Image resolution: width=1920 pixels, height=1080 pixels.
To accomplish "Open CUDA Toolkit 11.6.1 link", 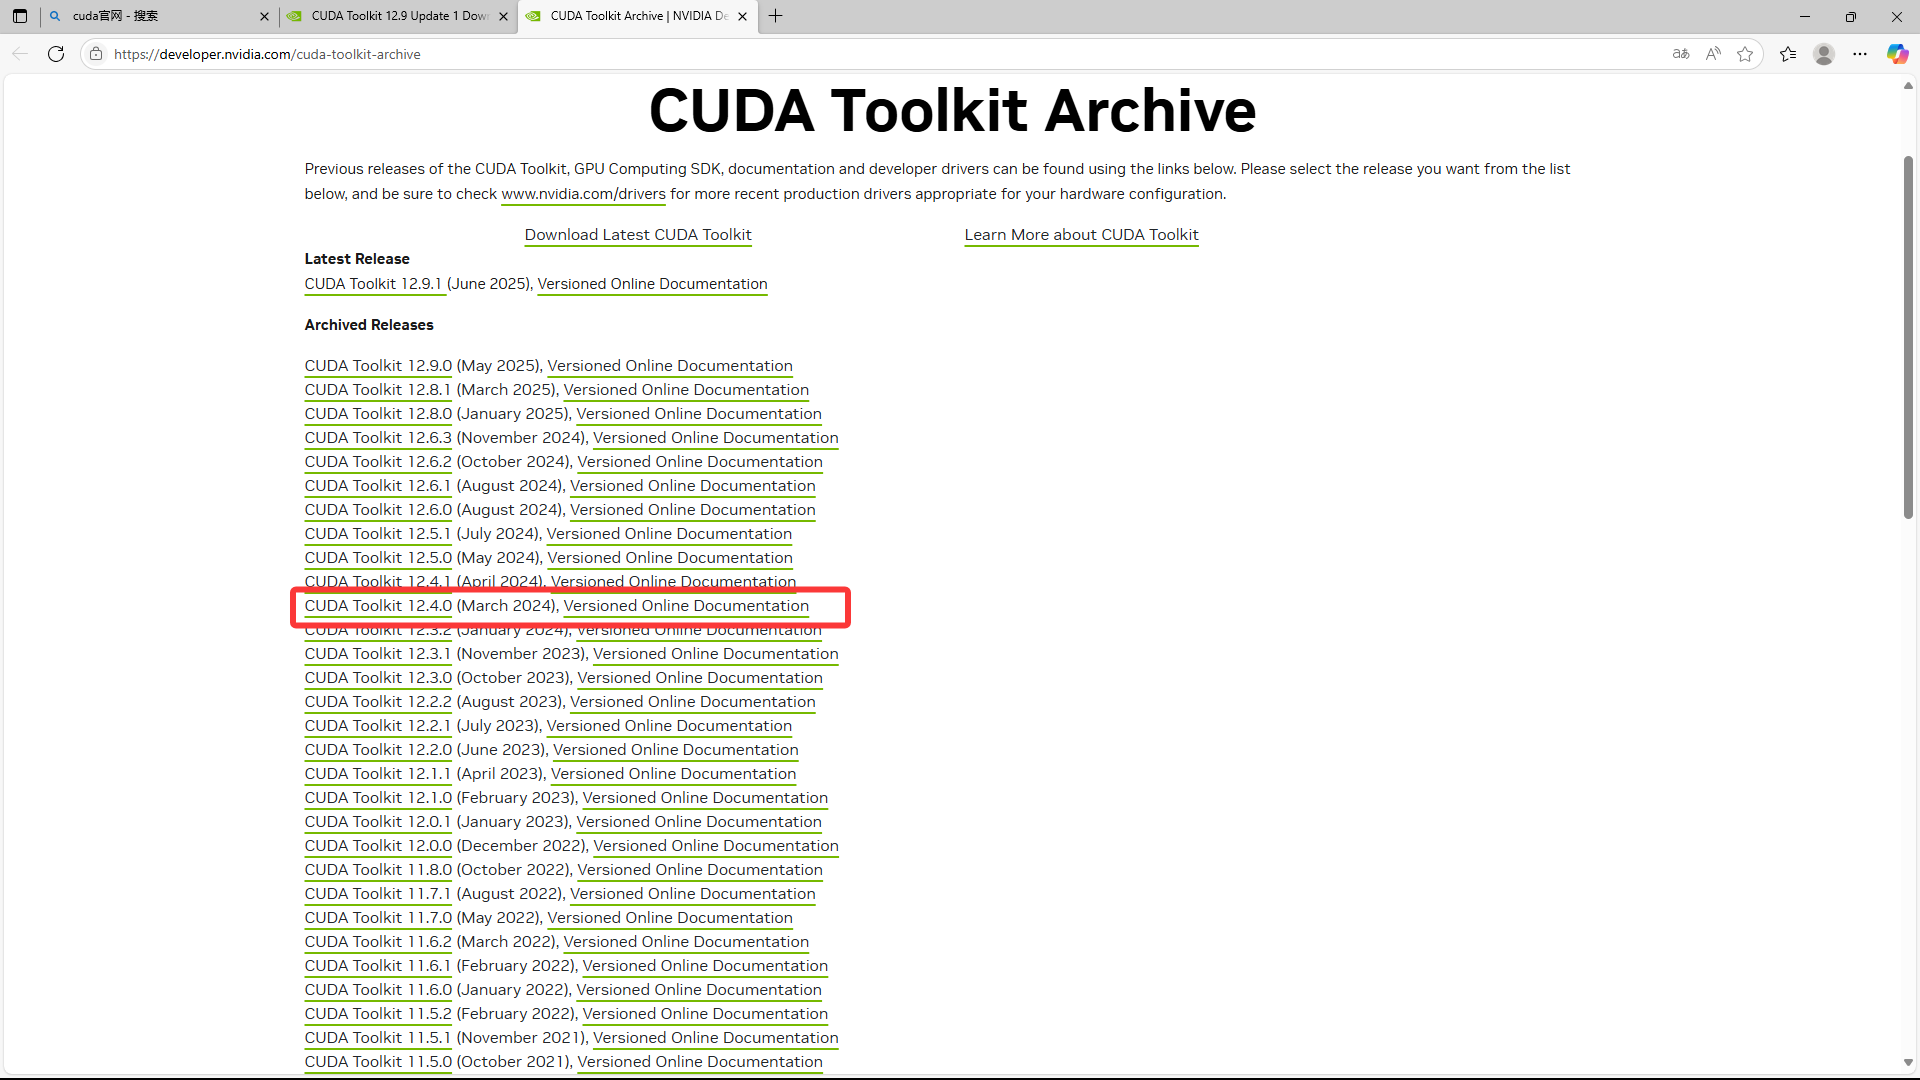I will [x=378, y=966].
